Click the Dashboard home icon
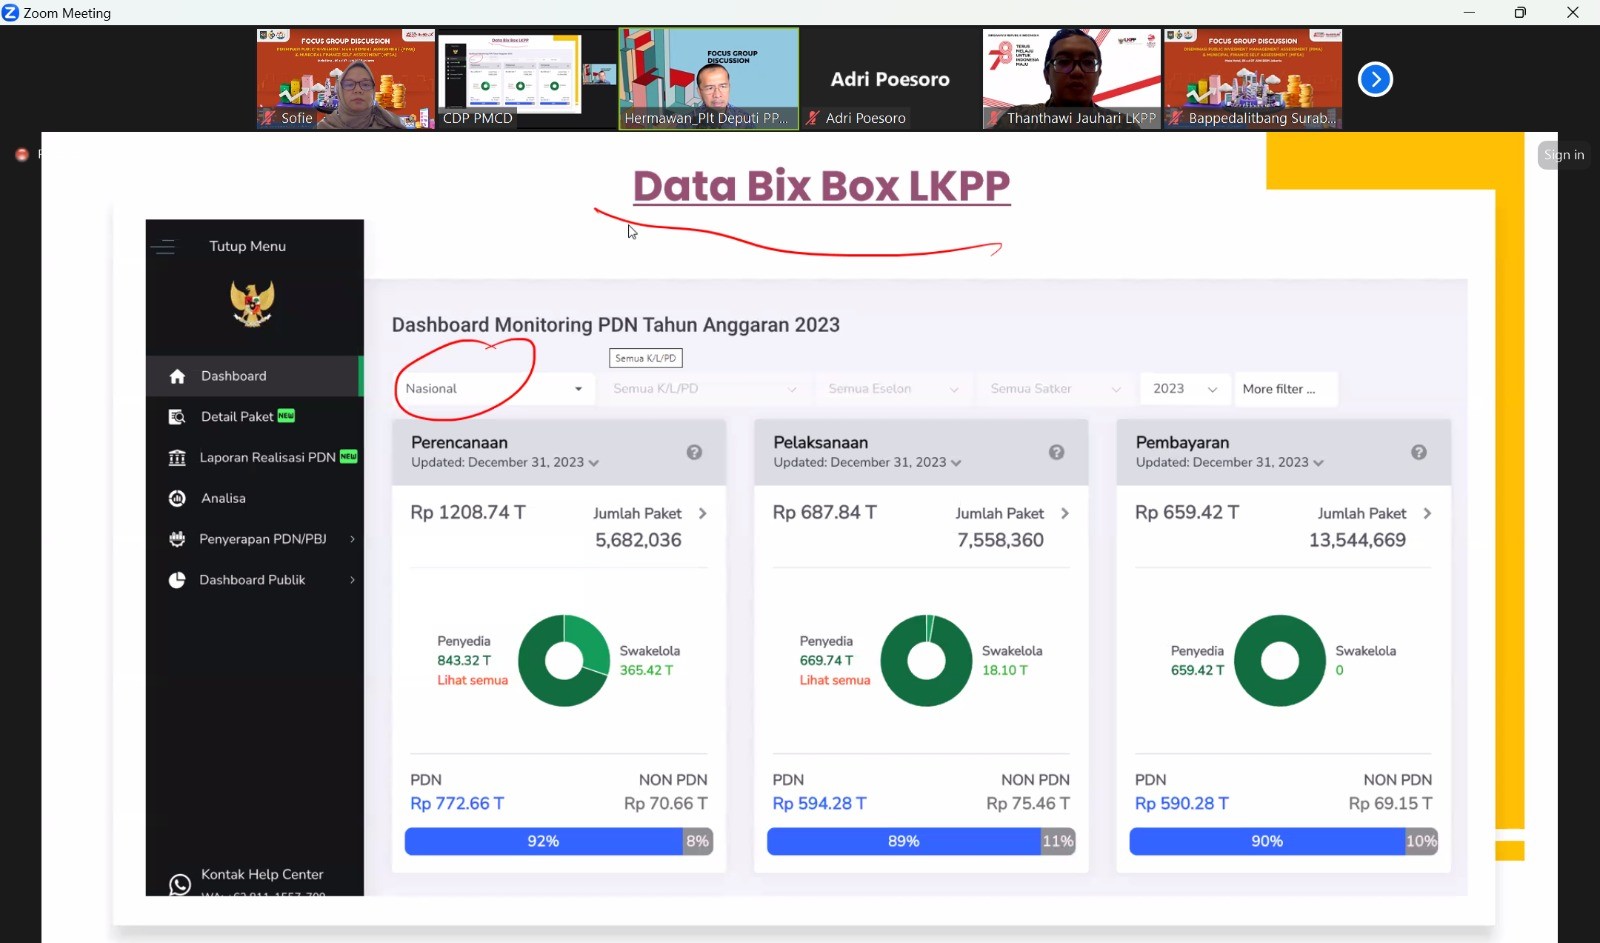This screenshot has width=1600, height=943. click(177, 376)
